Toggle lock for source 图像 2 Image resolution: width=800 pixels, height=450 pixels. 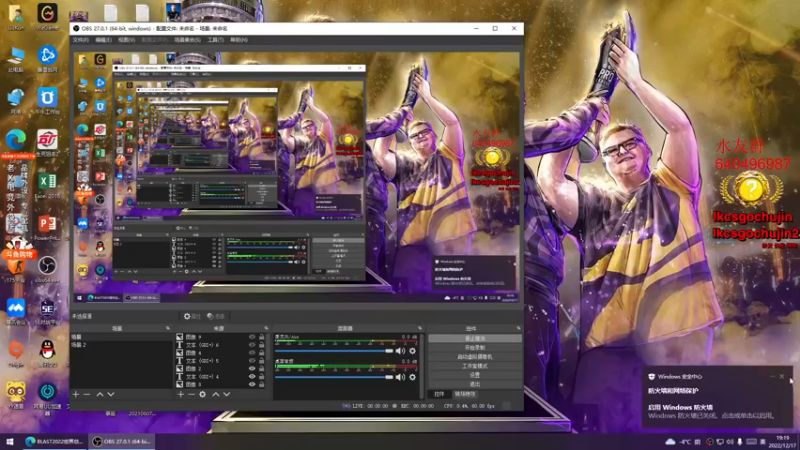[x=262, y=368]
